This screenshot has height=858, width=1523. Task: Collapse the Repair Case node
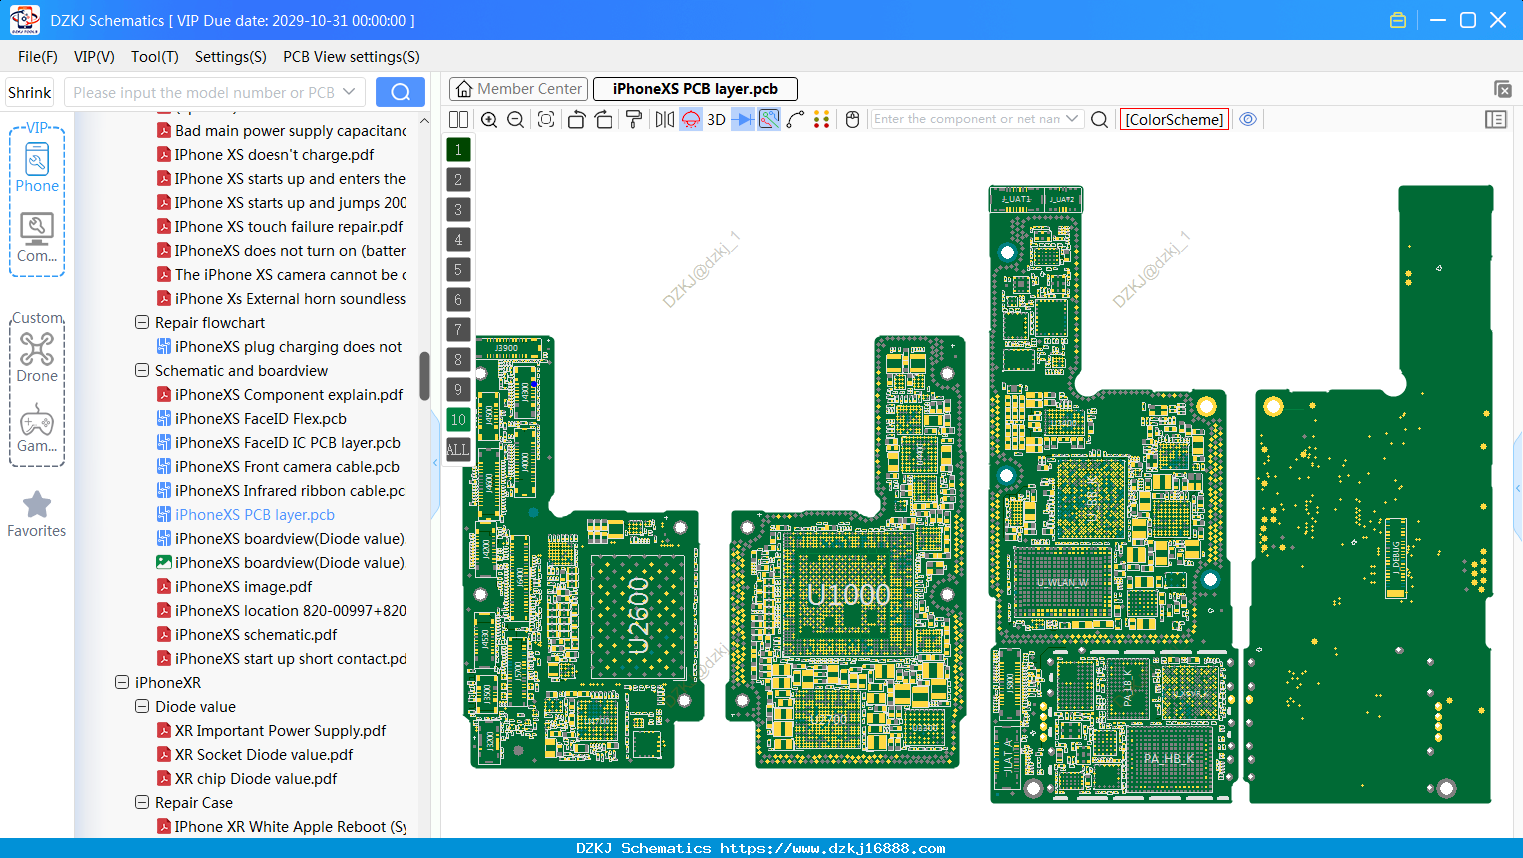pos(142,803)
